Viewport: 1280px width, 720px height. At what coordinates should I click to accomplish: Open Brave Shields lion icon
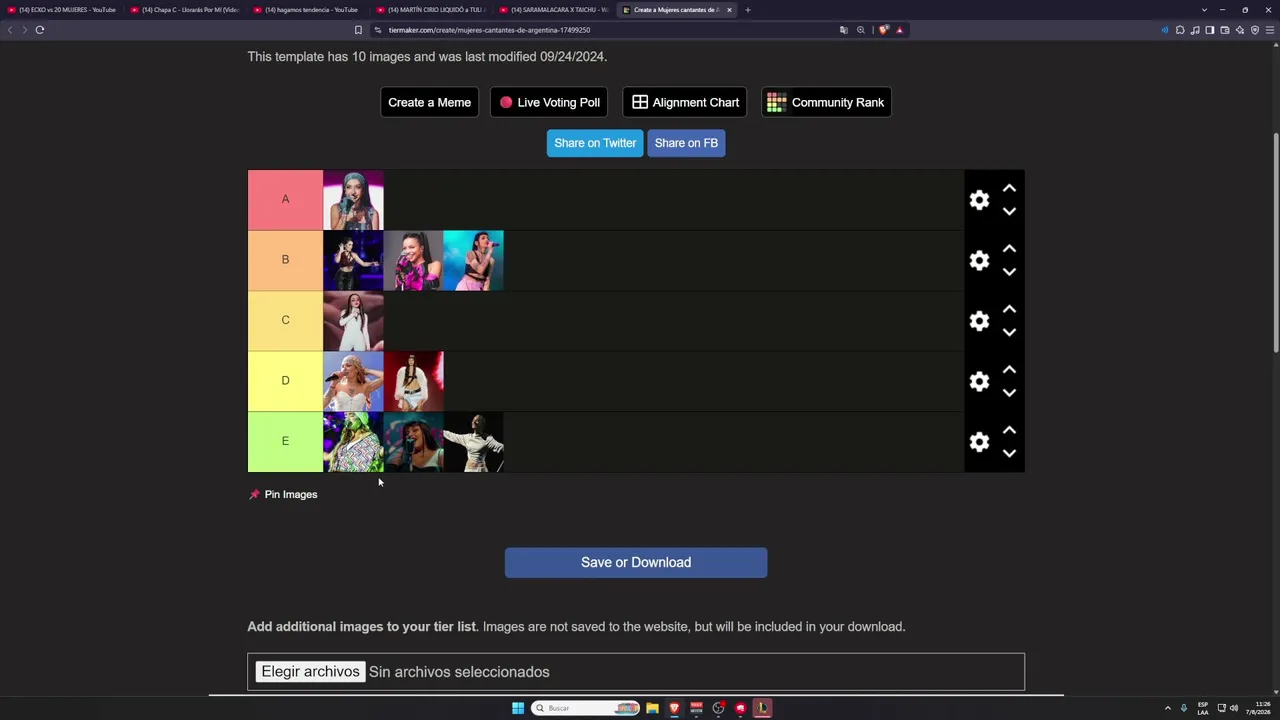point(883,30)
